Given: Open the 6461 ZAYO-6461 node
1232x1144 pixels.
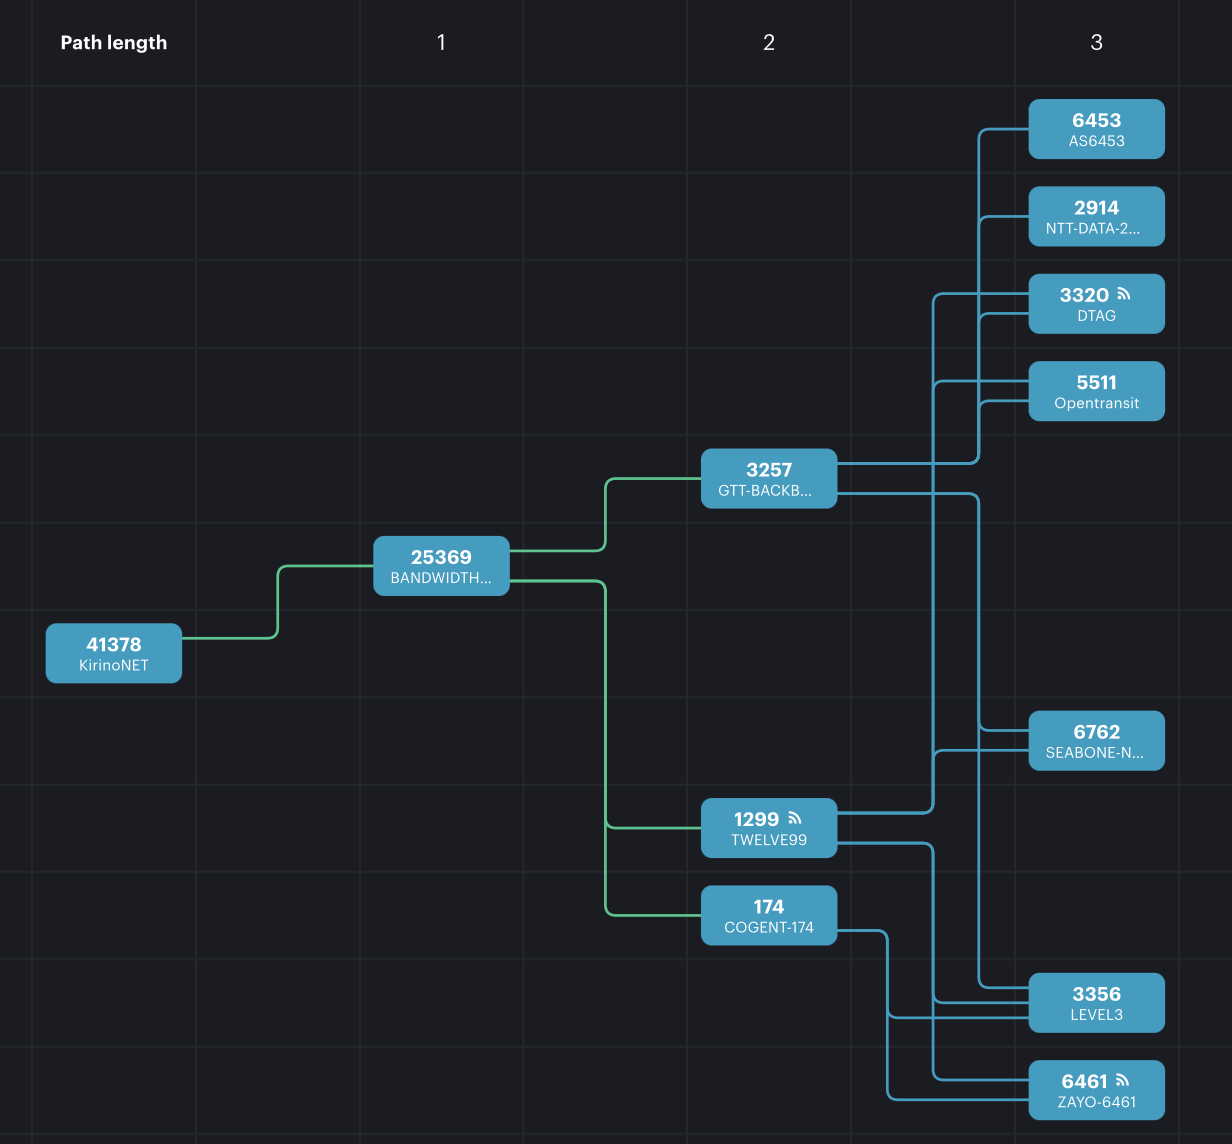Looking at the screenshot, I should point(1096,1090).
